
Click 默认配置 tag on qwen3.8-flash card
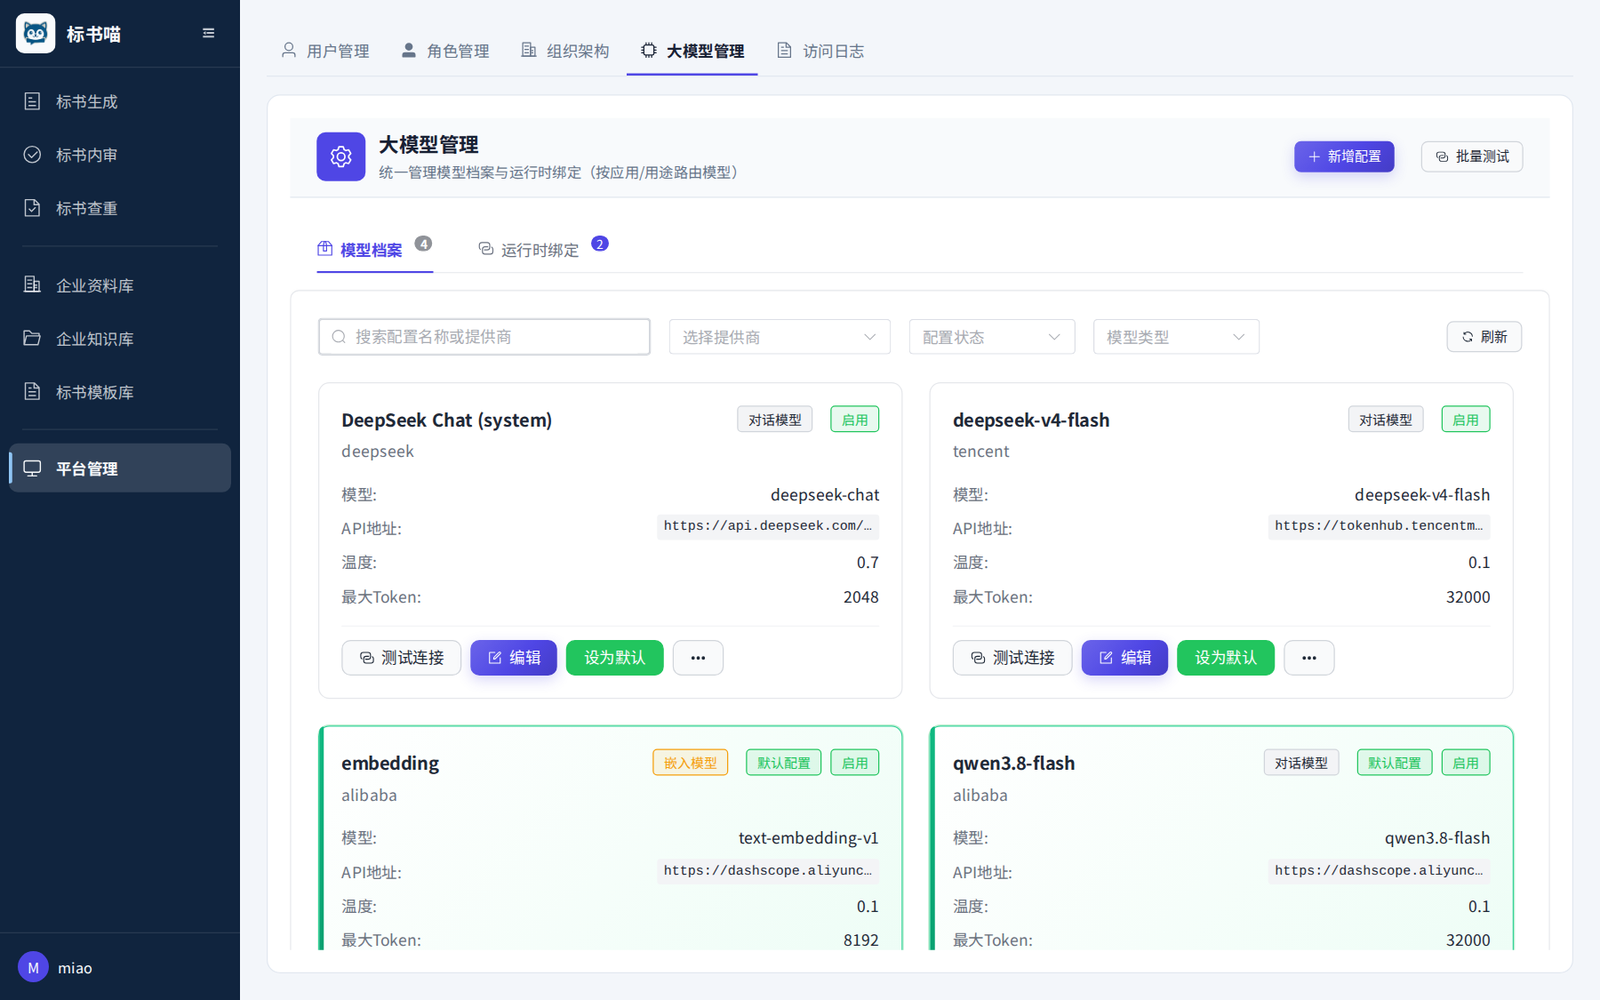click(x=1395, y=763)
